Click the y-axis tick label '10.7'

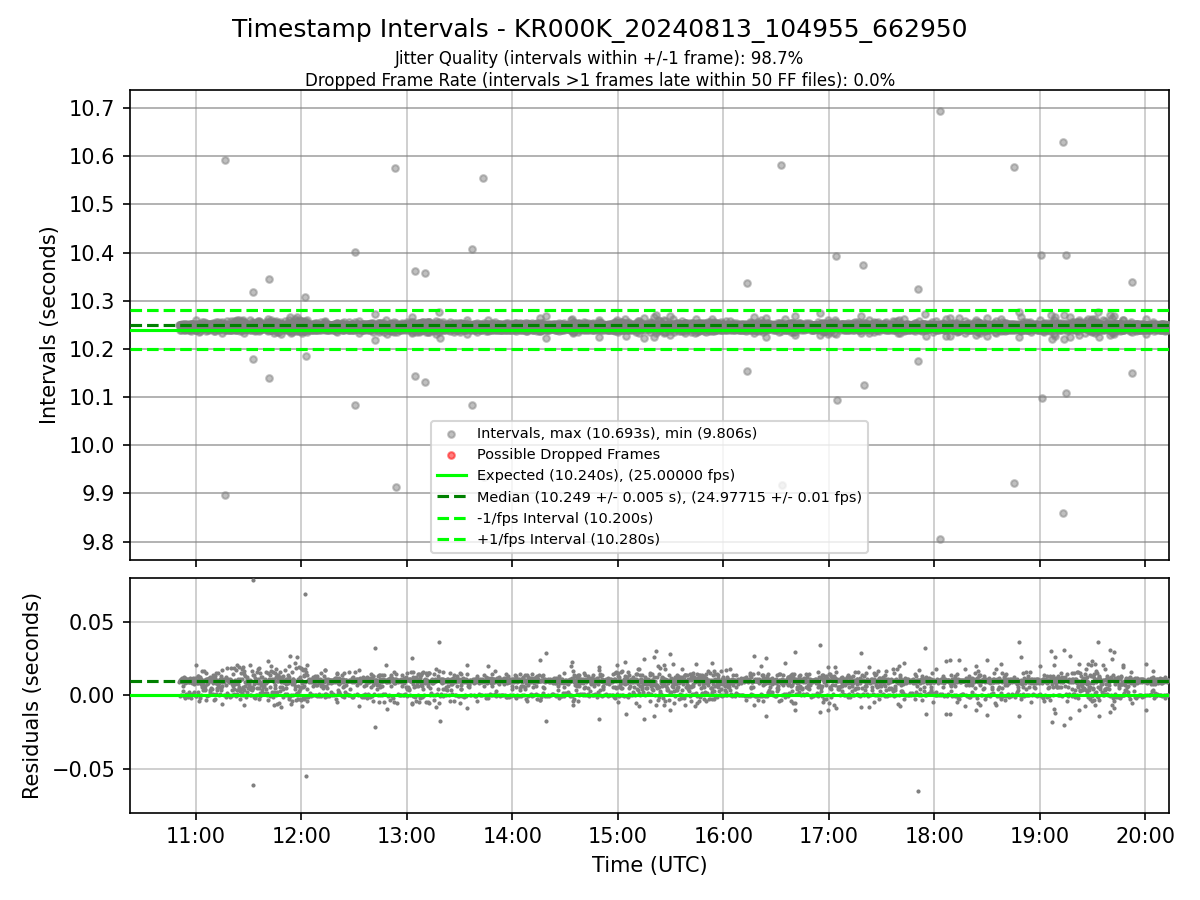93,108
